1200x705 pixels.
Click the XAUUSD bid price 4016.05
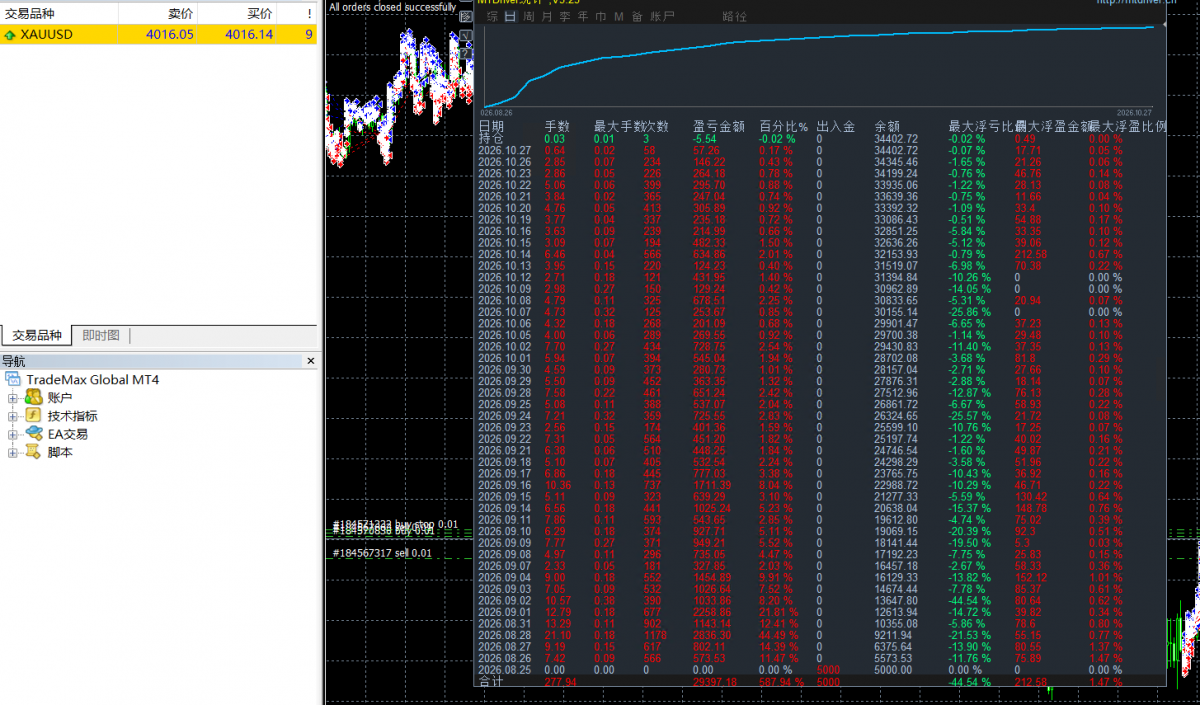(169, 35)
